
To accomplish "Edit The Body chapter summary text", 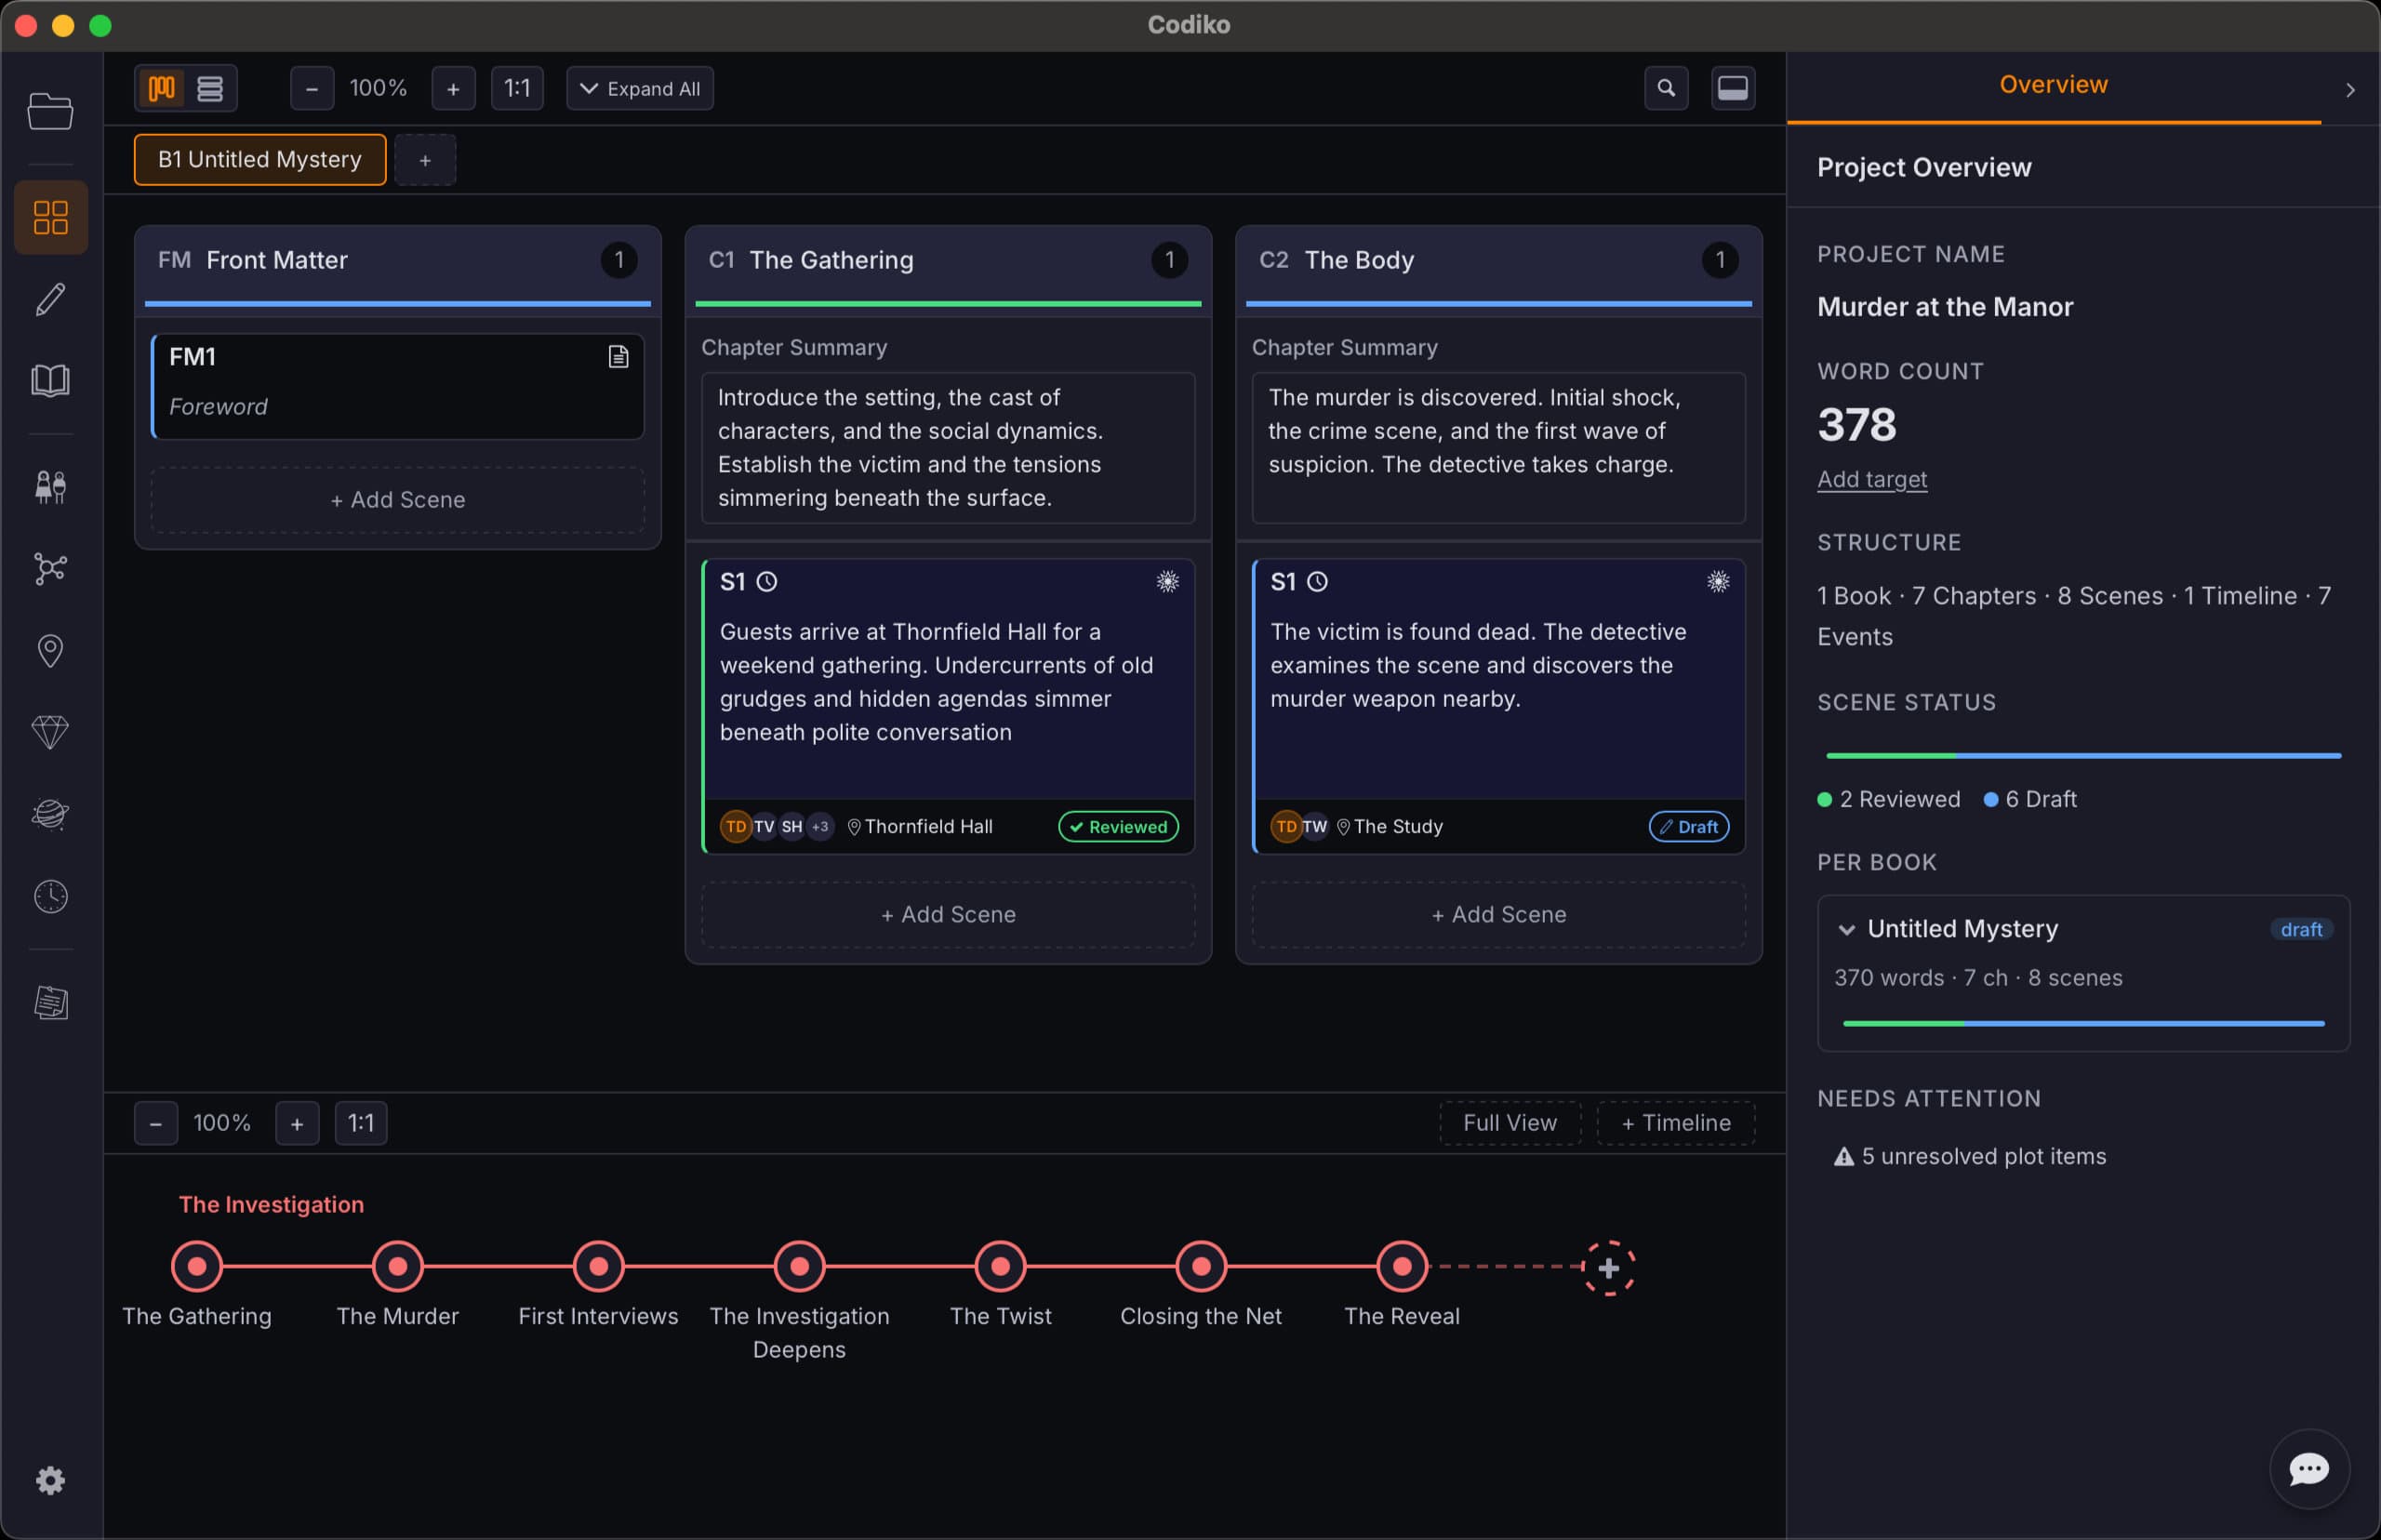I will point(1498,447).
